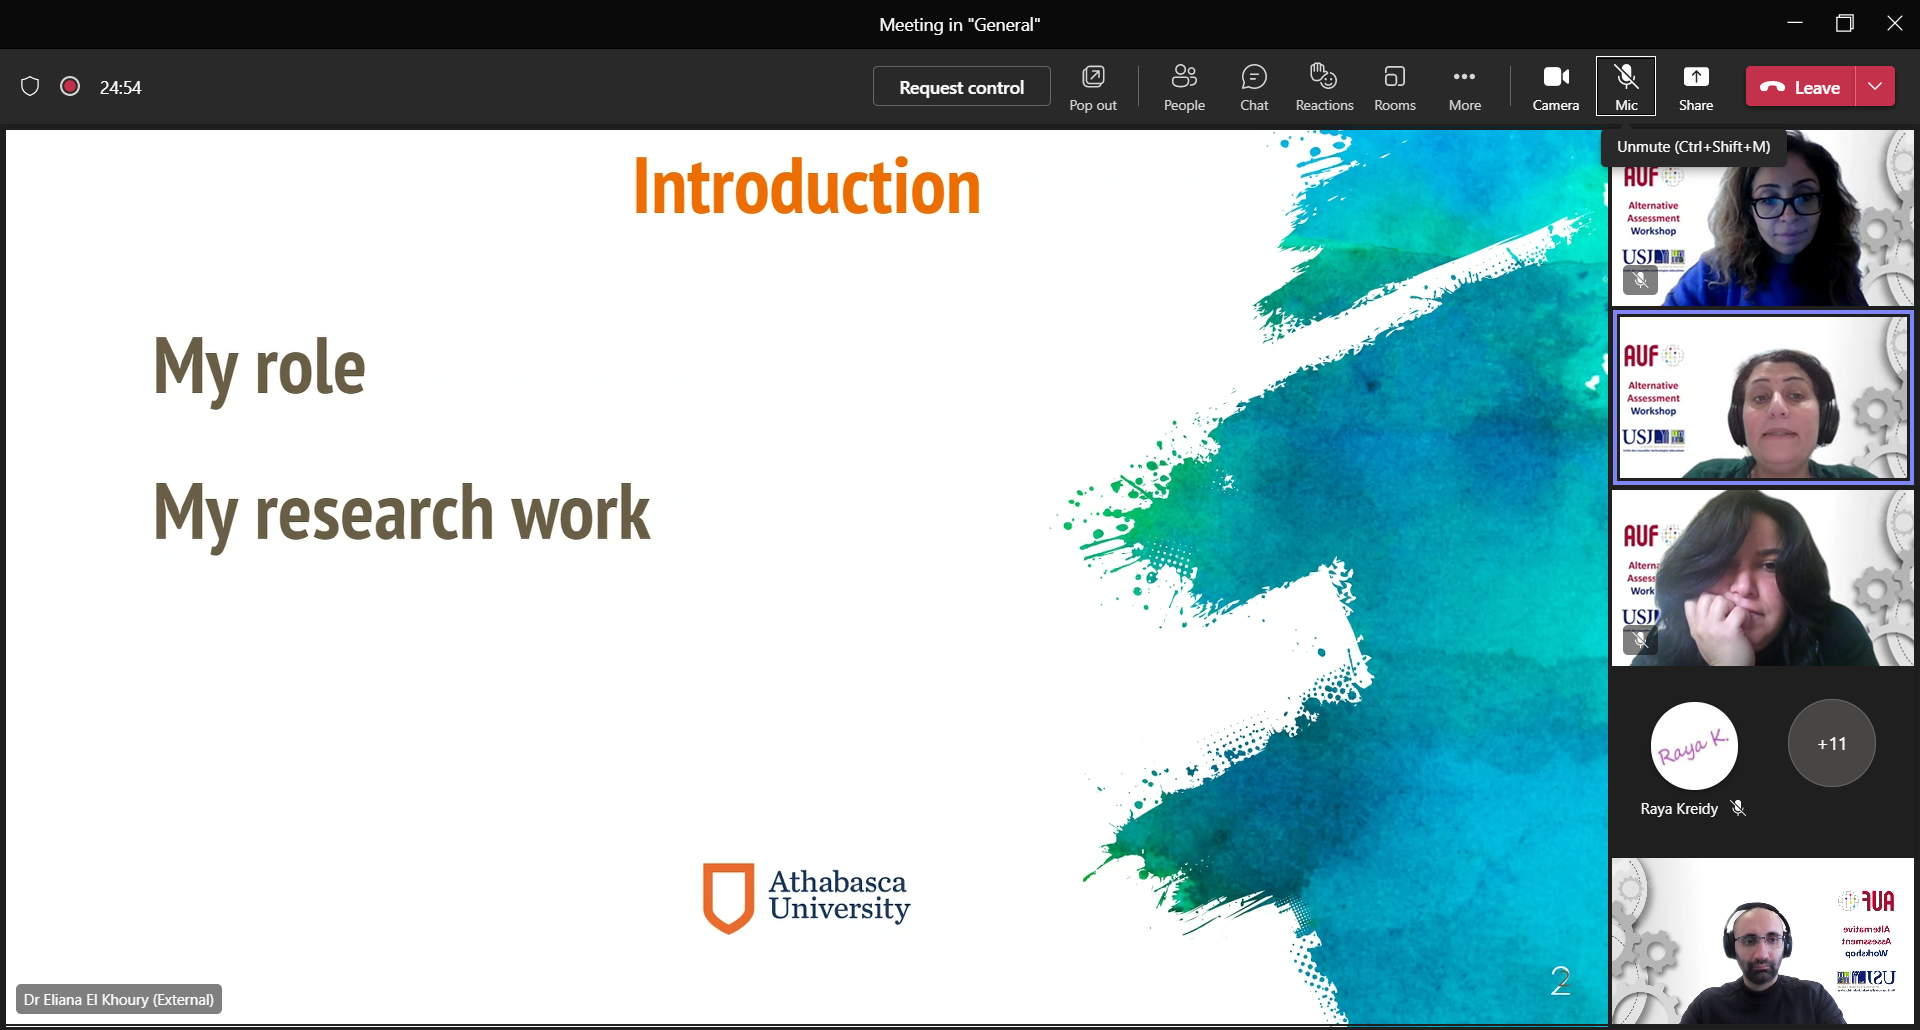Screen dimensions: 1920x1030
Task: Unmute the Mic
Action: pyautogui.click(x=1626, y=87)
